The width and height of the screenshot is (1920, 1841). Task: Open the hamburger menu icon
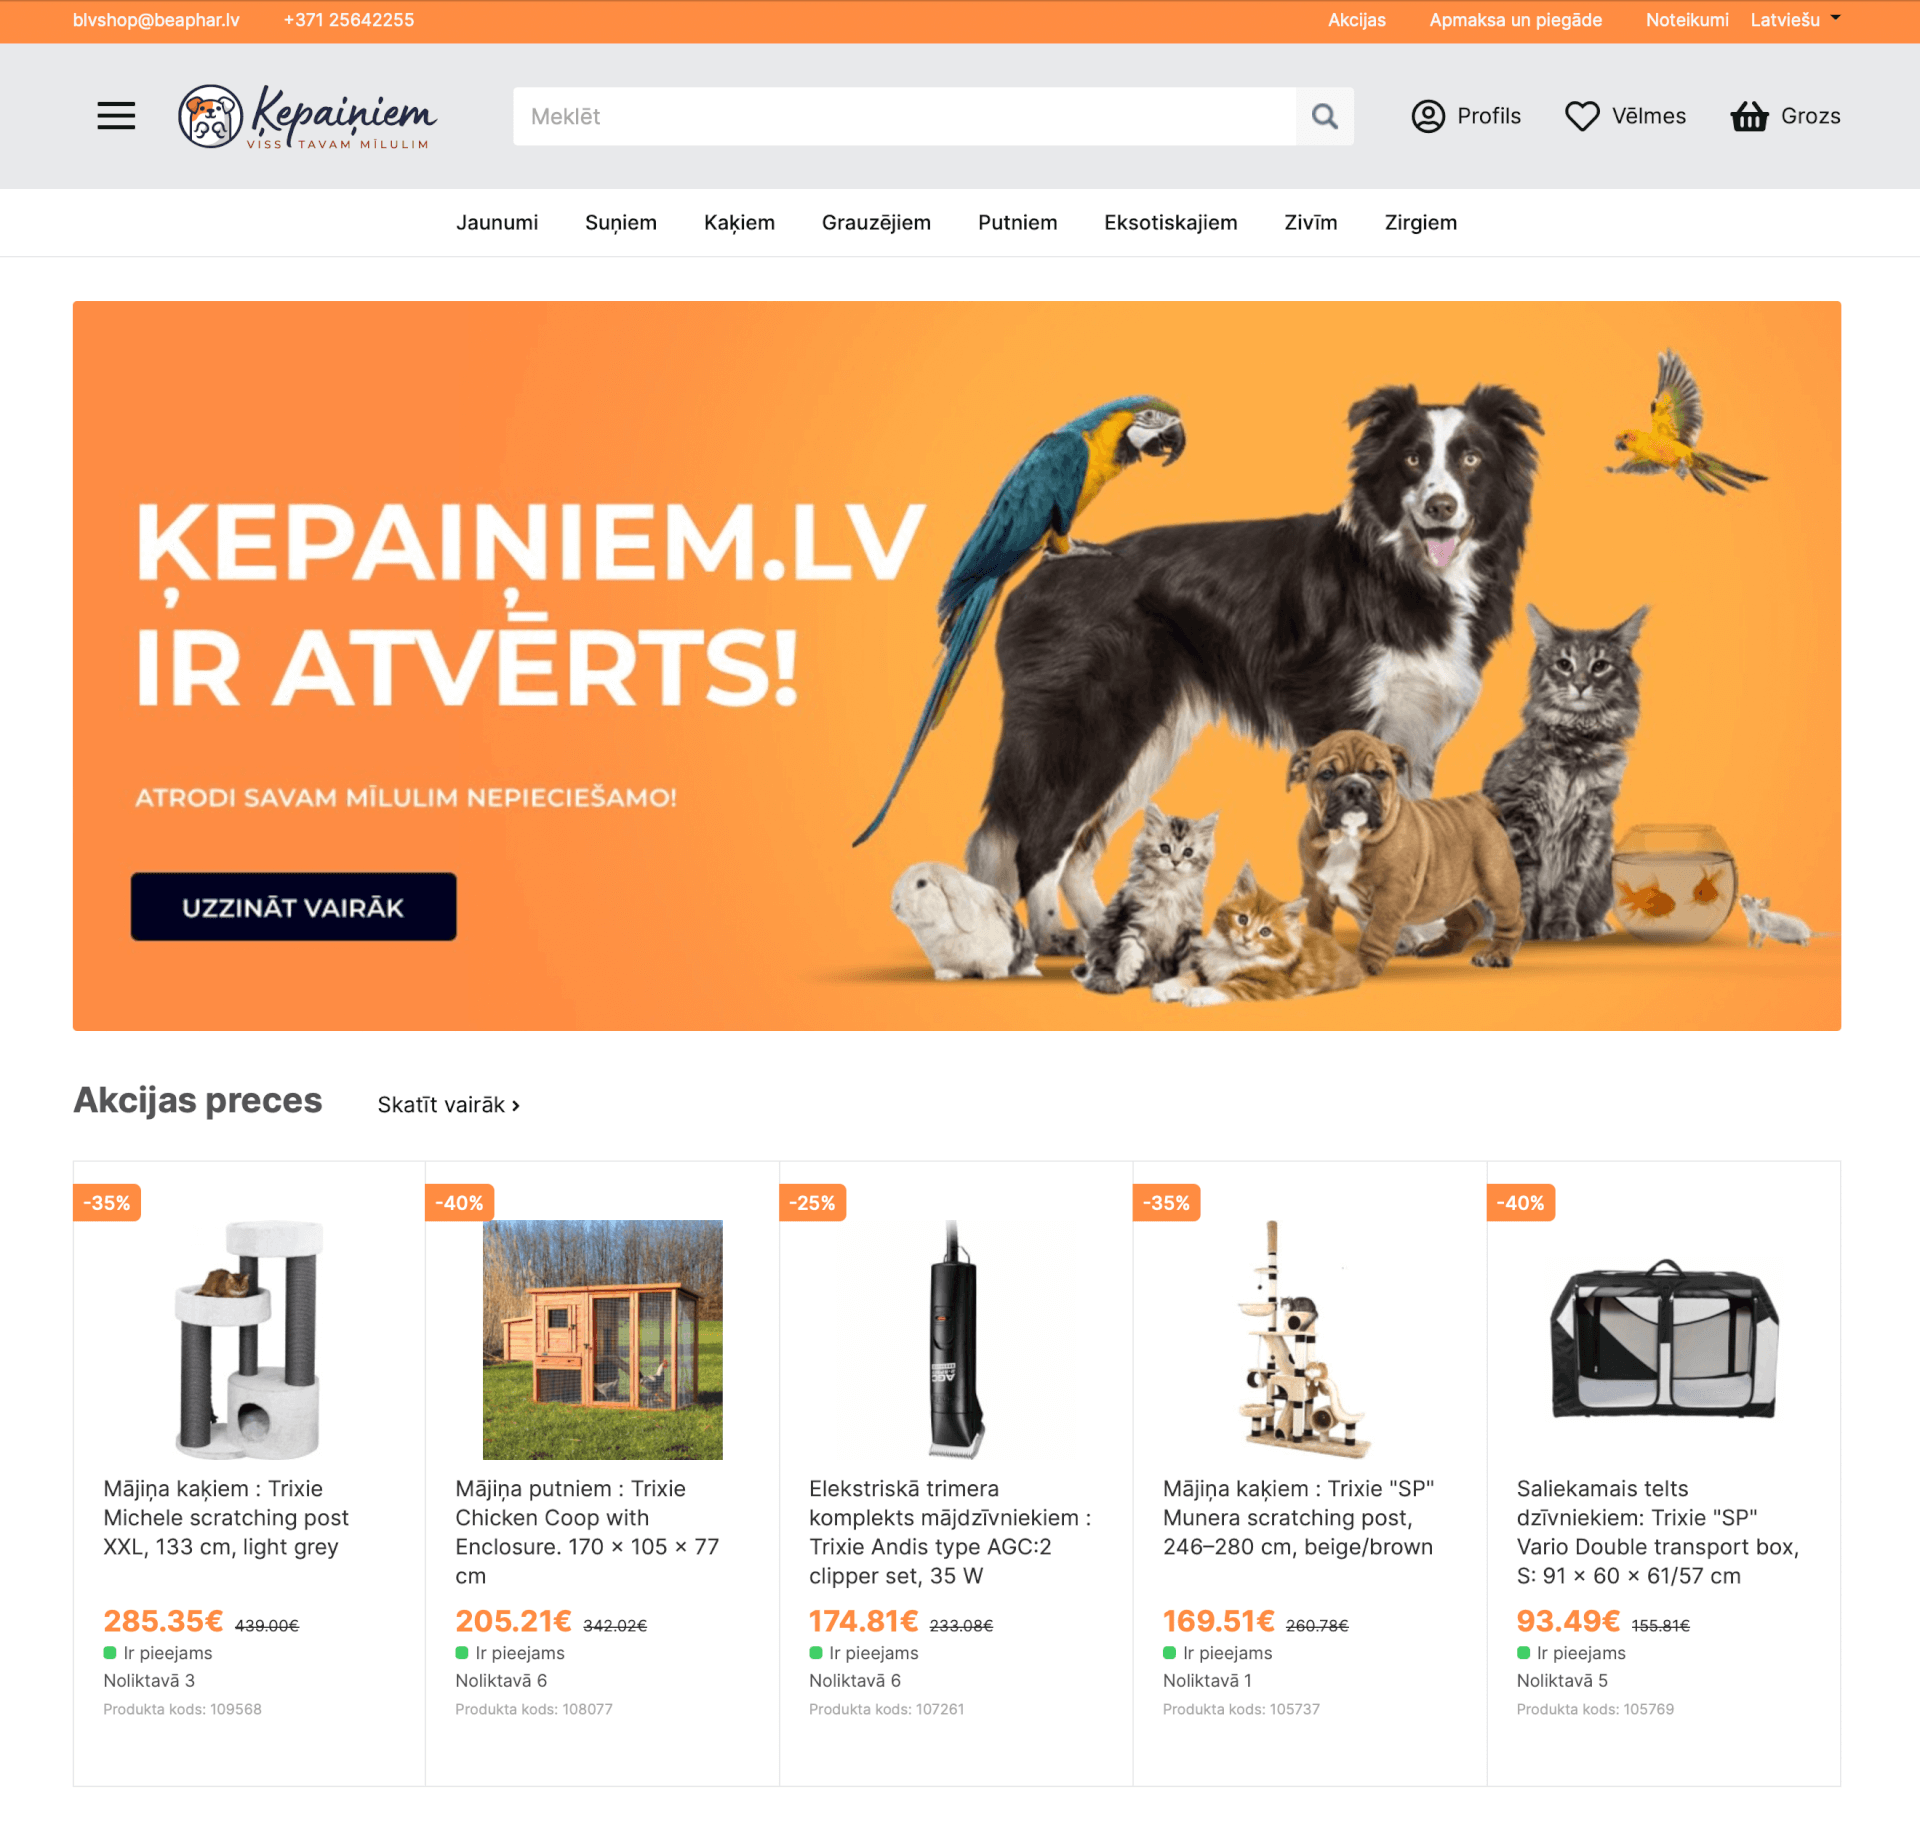[x=116, y=116]
